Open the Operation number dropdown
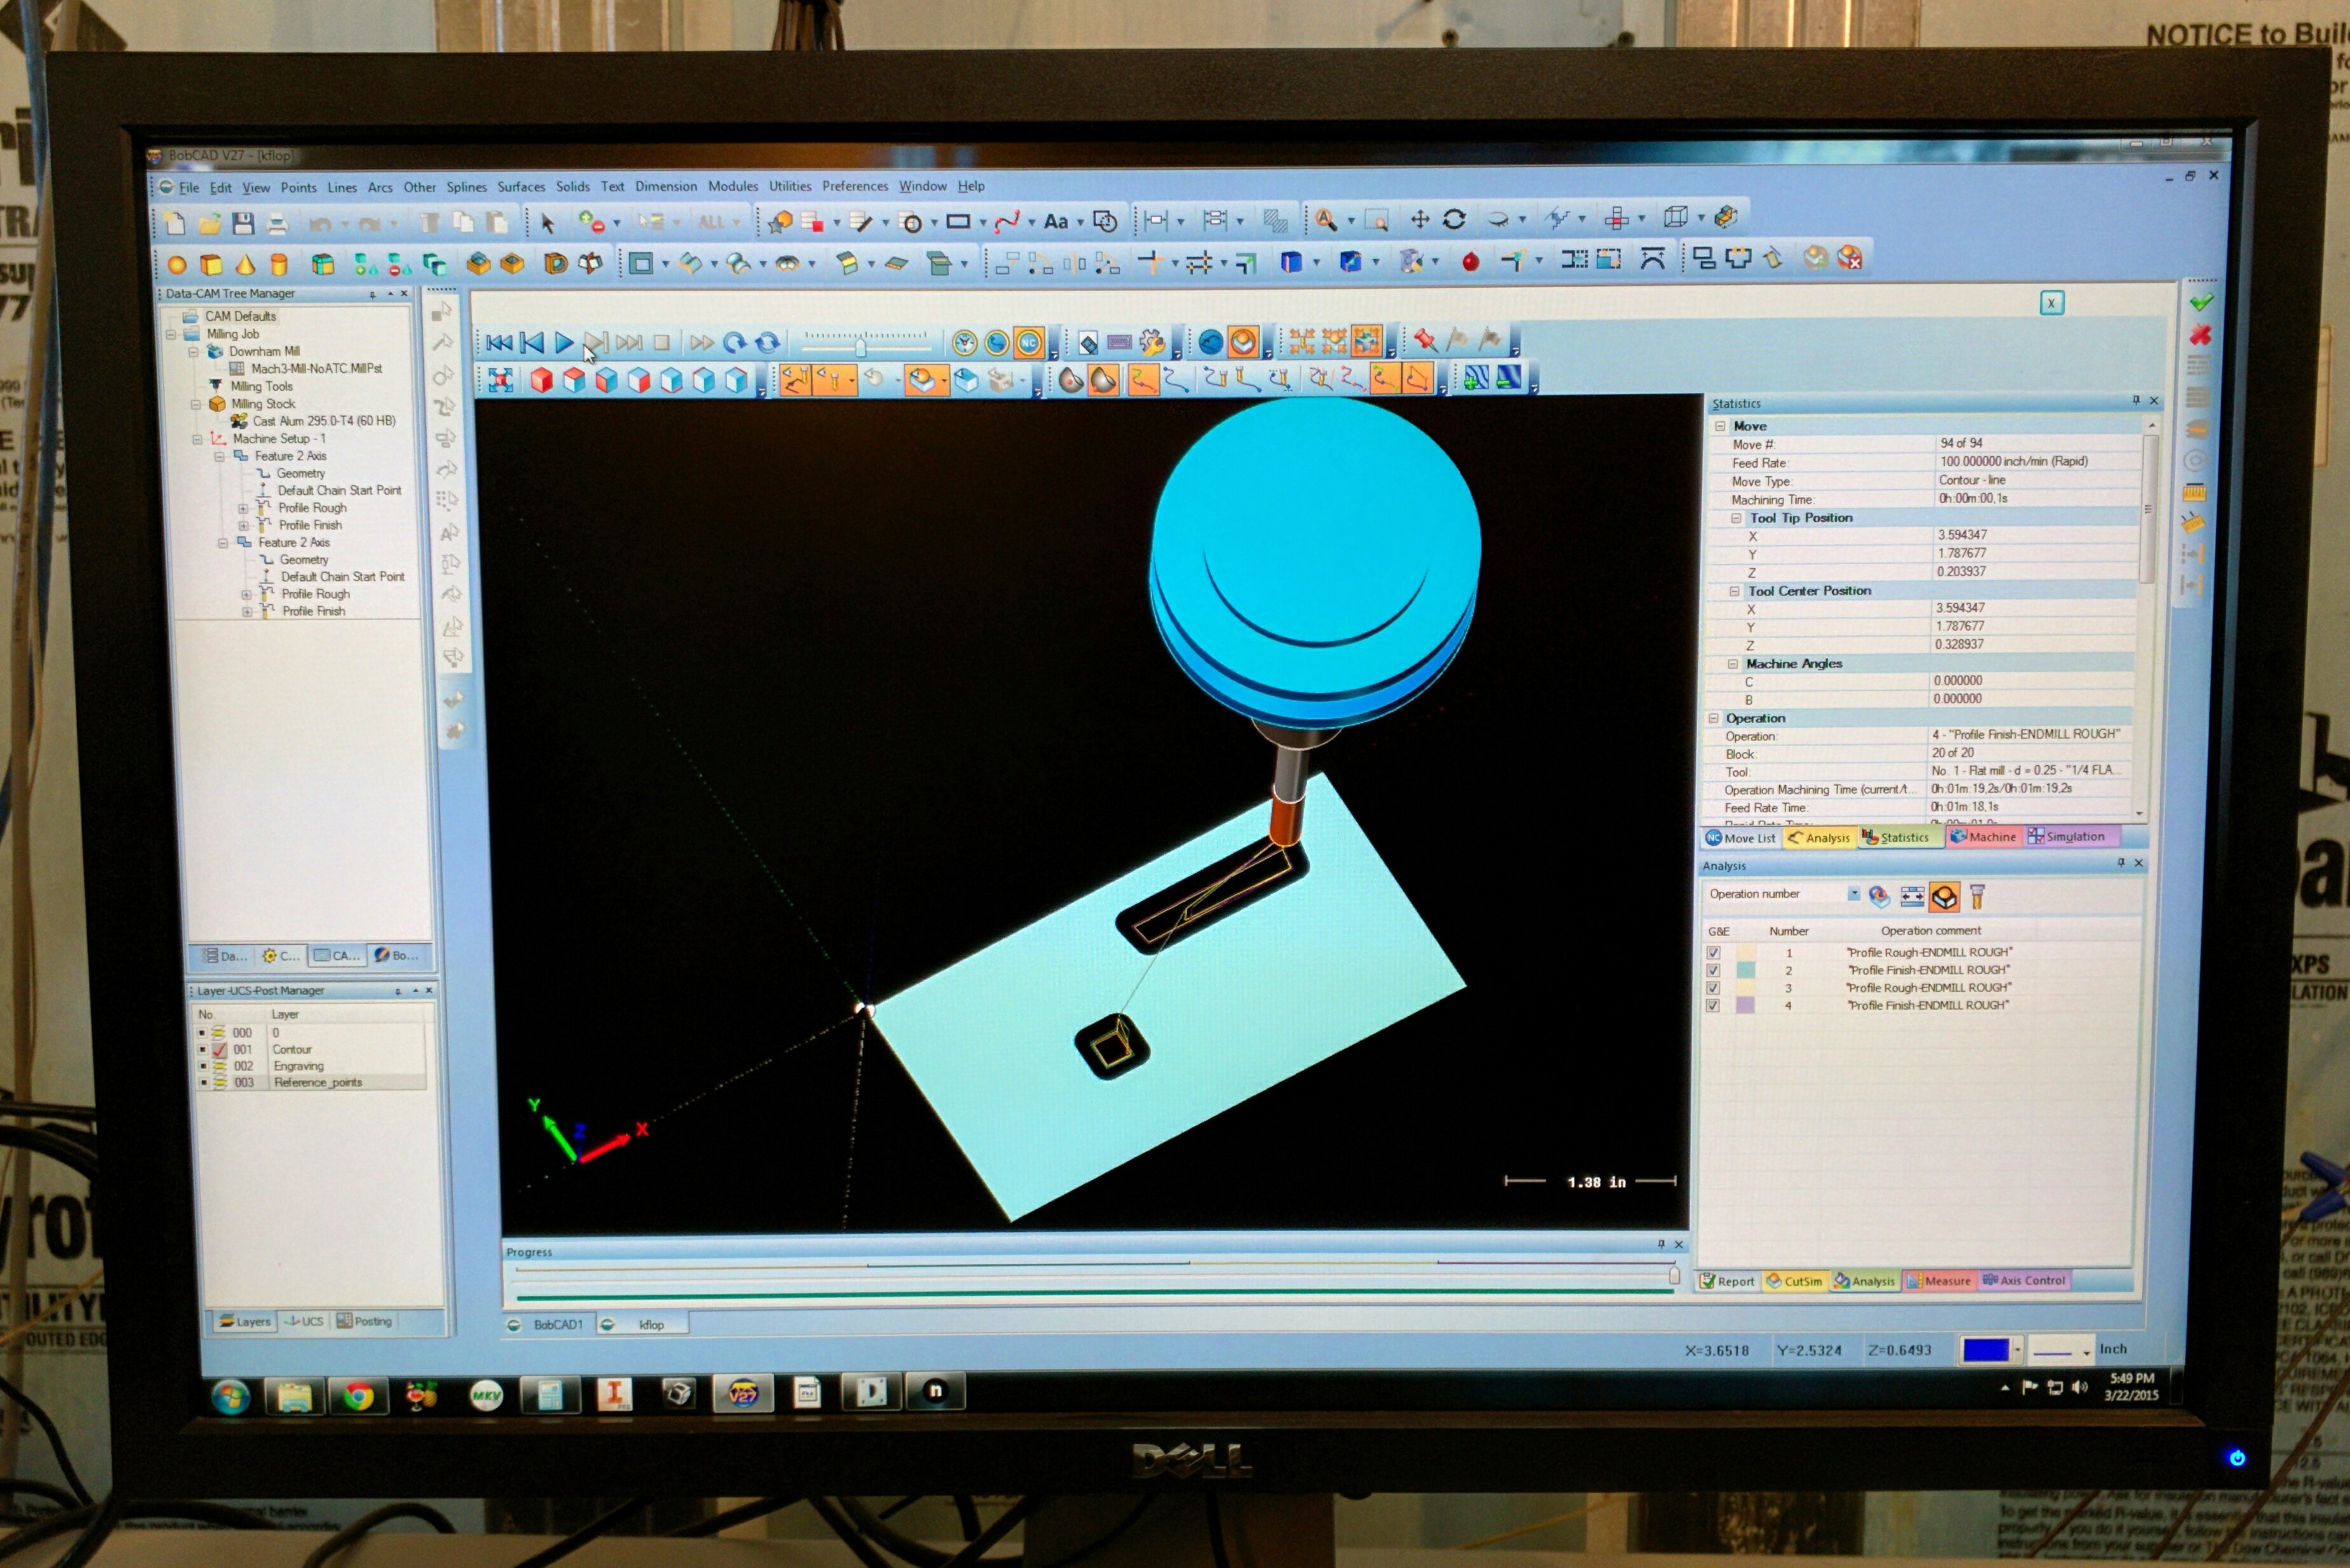Image resolution: width=2350 pixels, height=1568 pixels. tap(1853, 894)
